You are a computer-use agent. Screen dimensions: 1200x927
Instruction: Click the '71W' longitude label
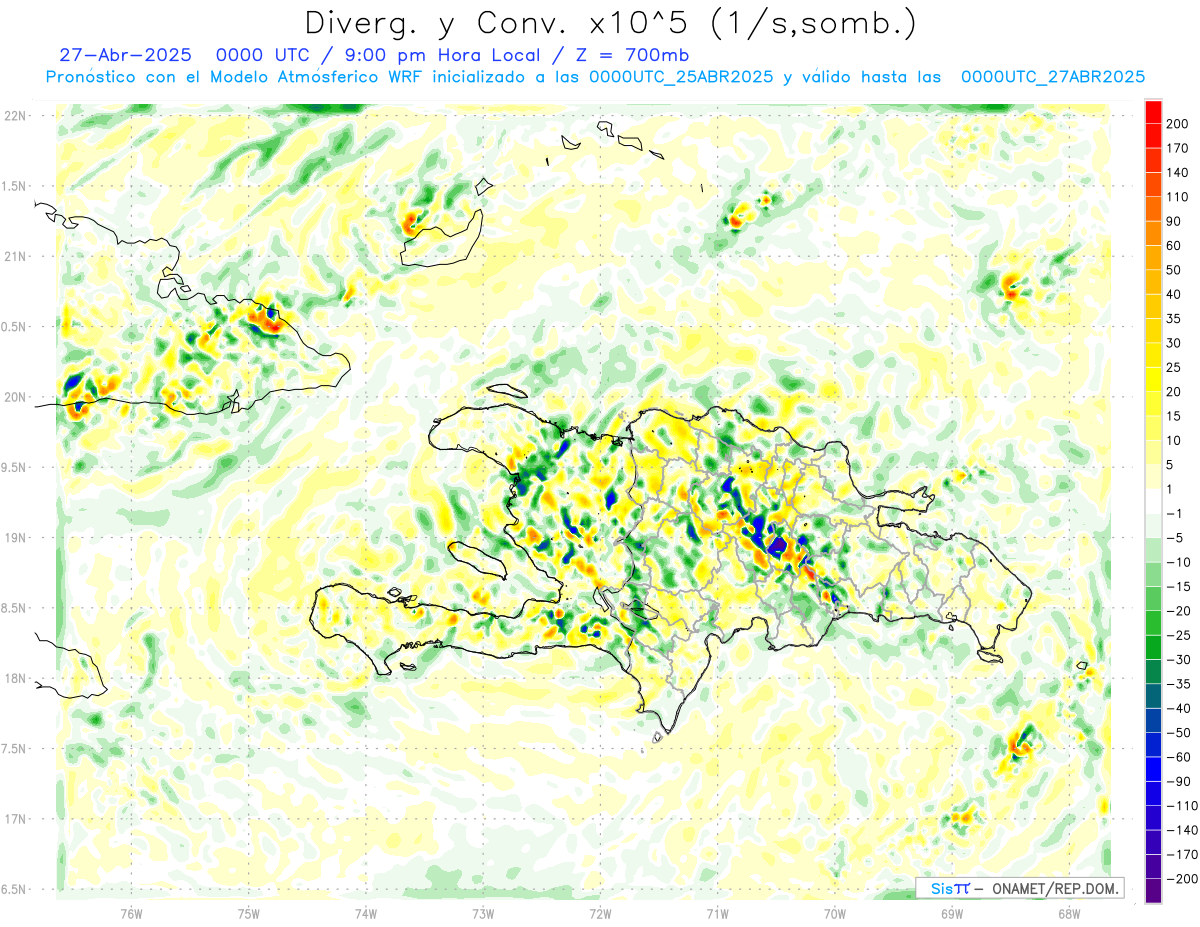[x=717, y=912]
